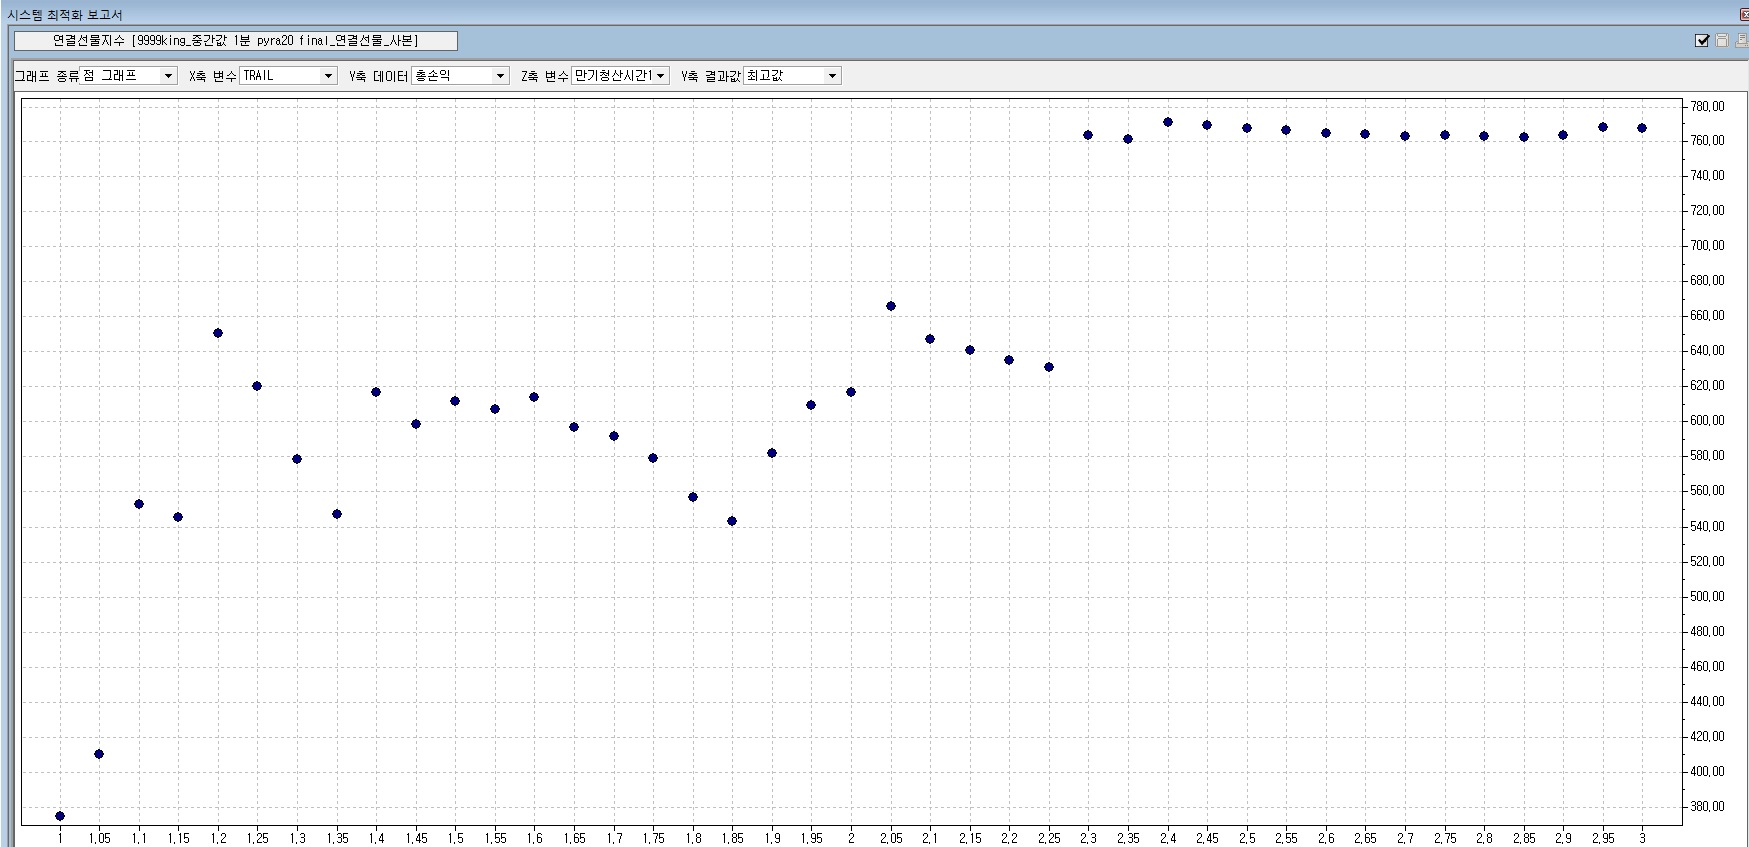
Task: Select the data point at TRAIL 1.05
Action: (99, 754)
